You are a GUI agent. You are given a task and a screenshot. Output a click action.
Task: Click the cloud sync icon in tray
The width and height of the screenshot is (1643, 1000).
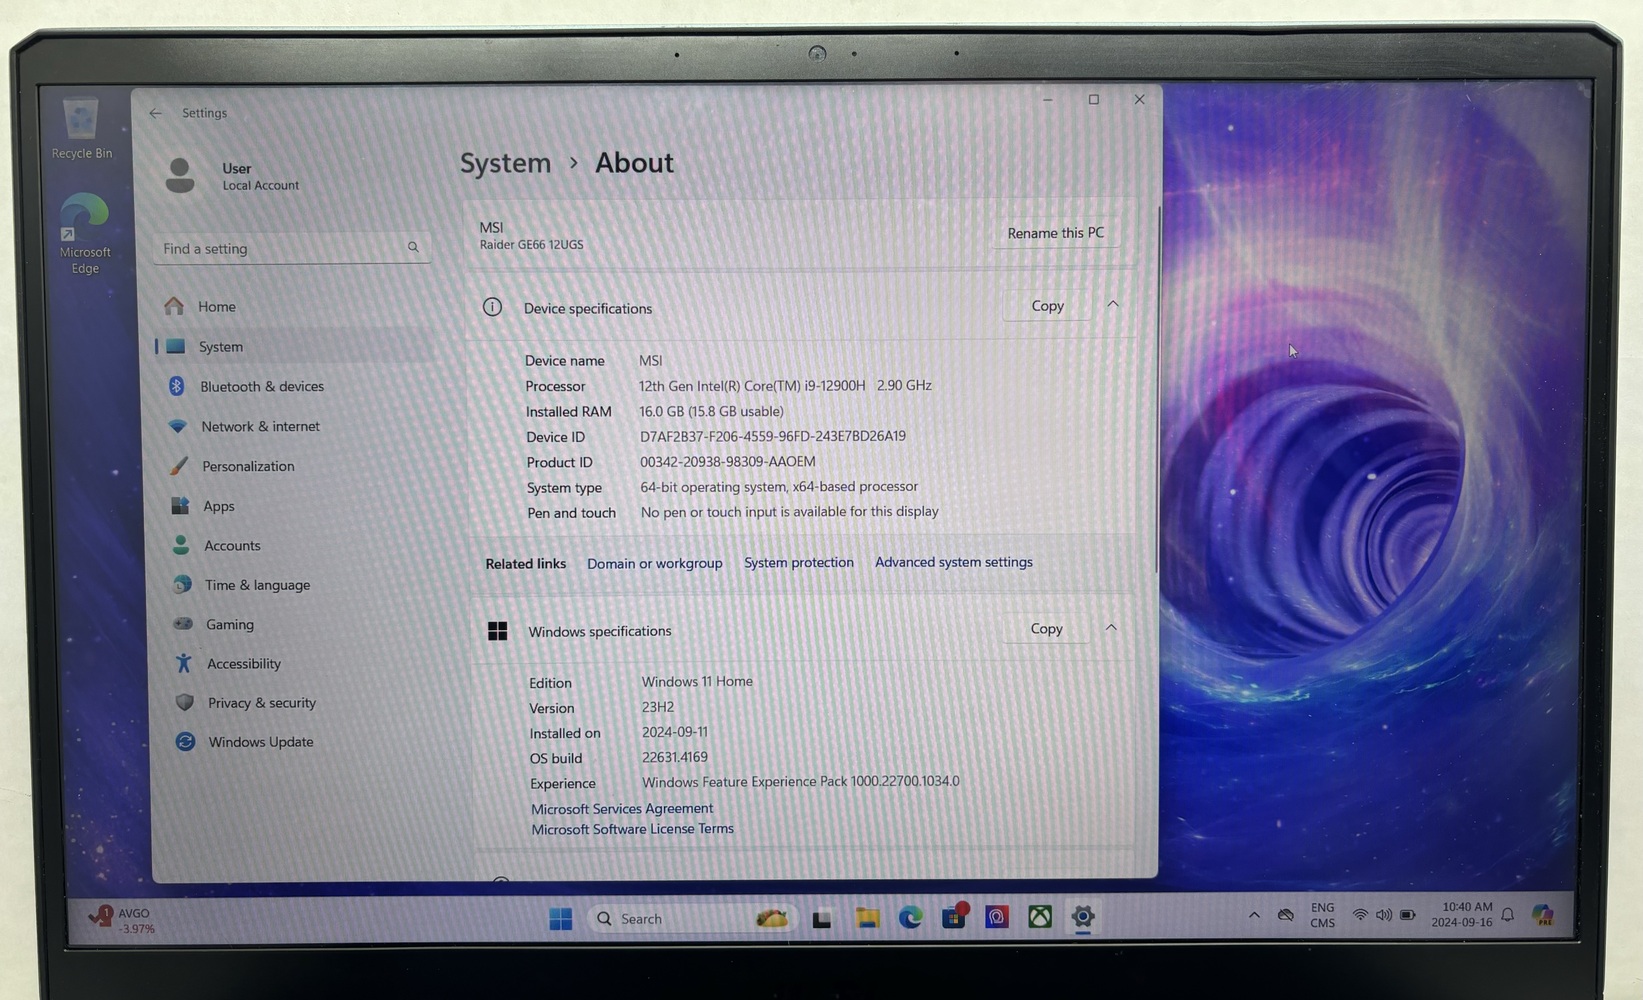(x=1286, y=915)
